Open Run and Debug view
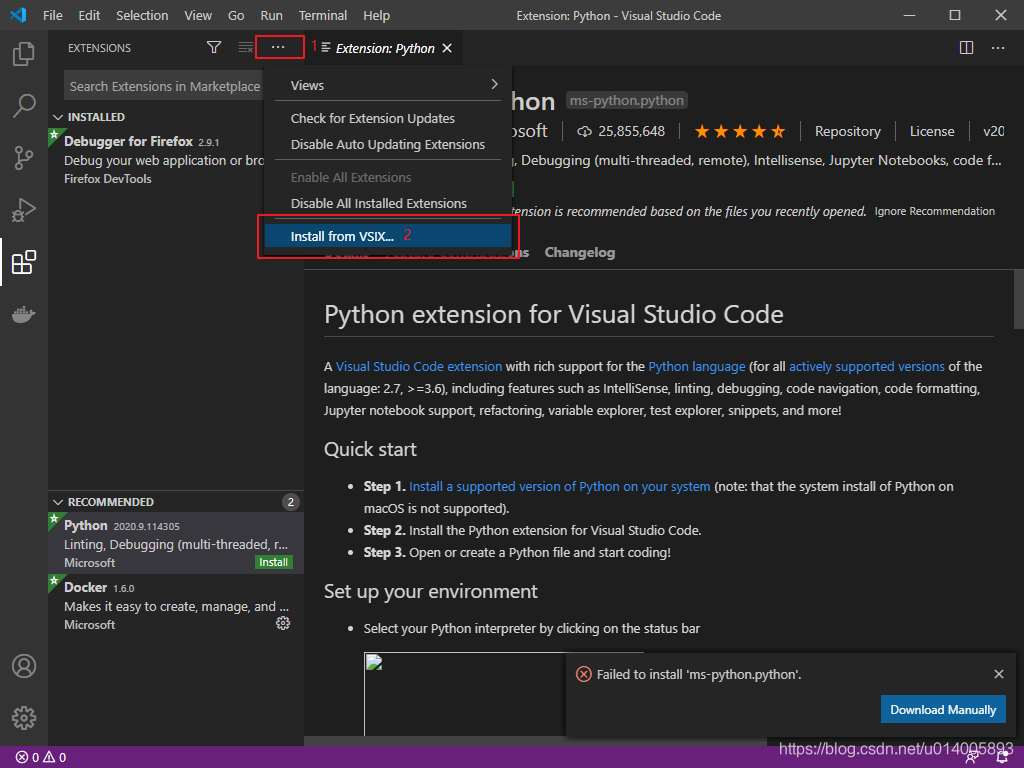 (x=24, y=210)
